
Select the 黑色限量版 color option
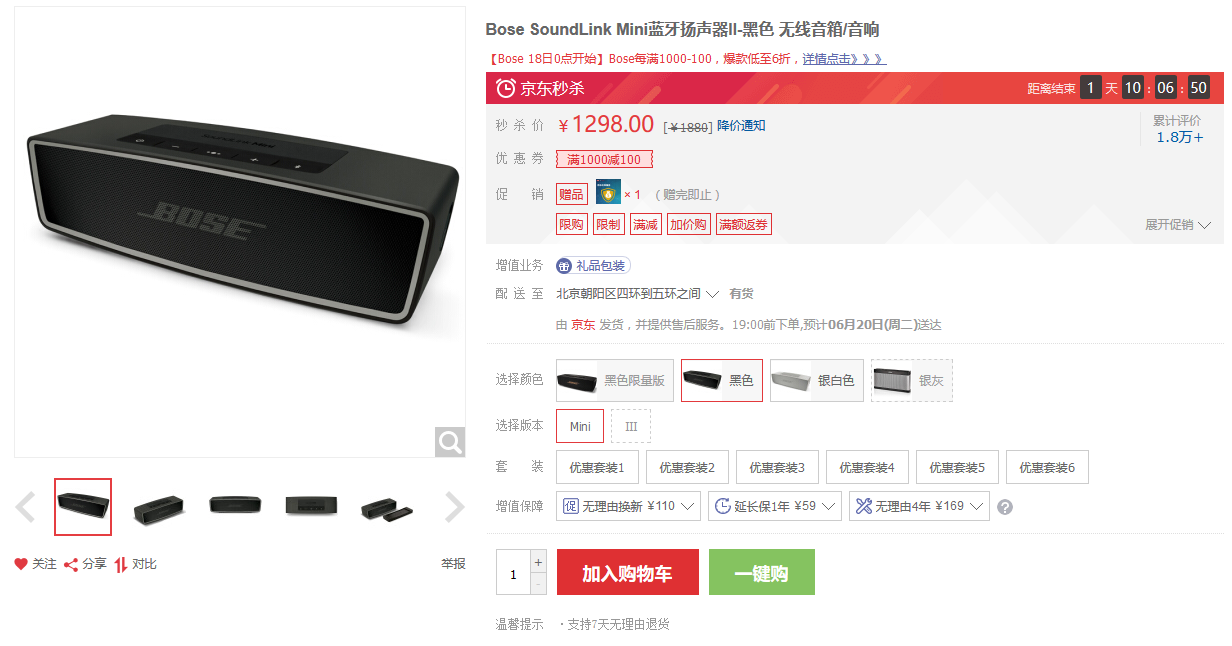coord(615,381)
